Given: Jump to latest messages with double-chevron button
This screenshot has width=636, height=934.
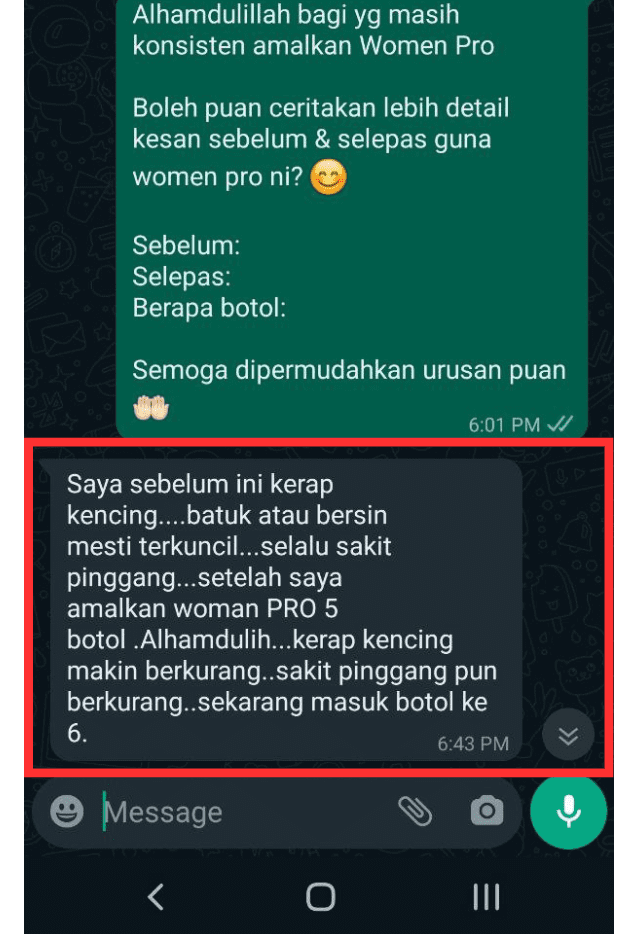Looking at the screenshot, I should coord(568,736).
